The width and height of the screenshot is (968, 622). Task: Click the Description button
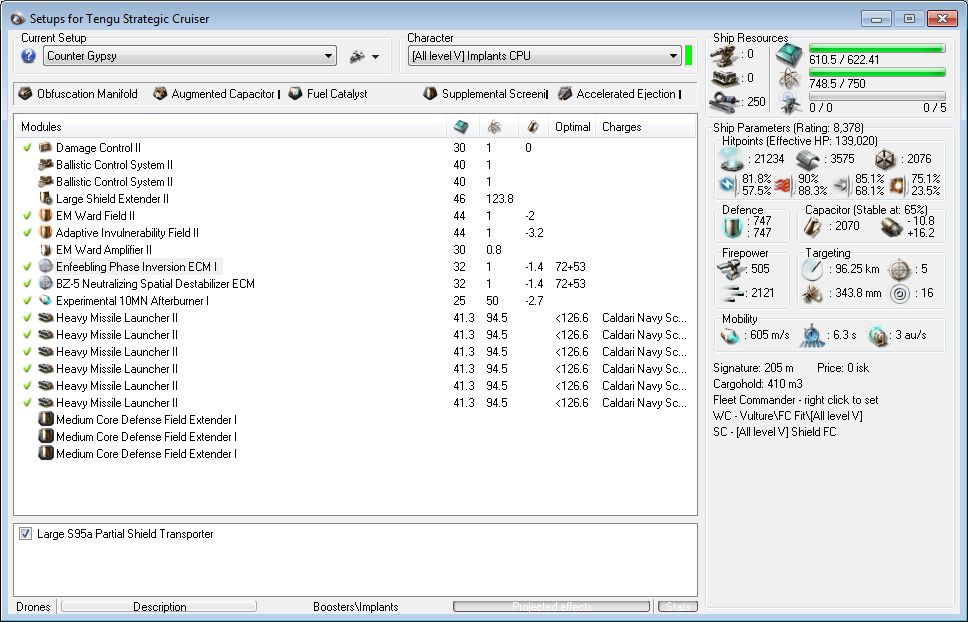coord(159,607)
